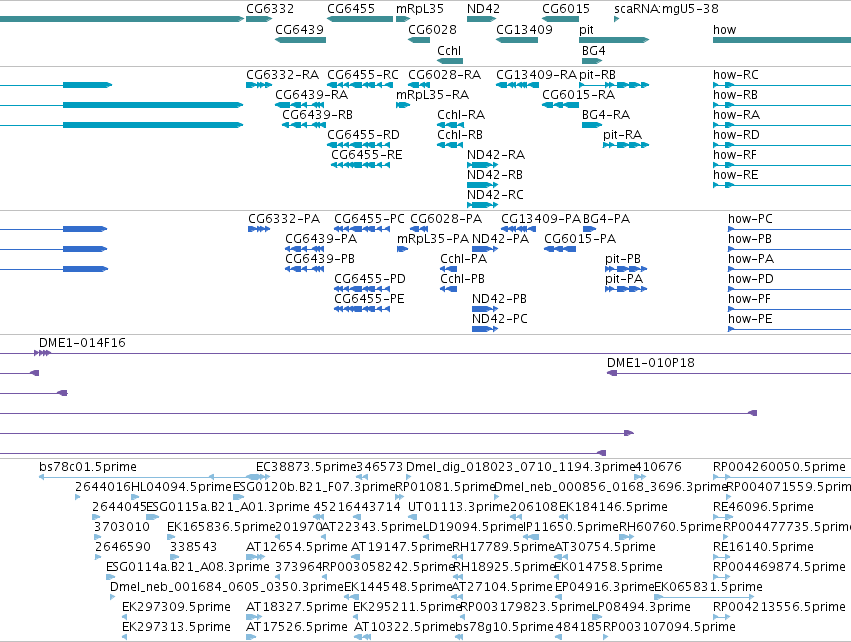Open transcript CG13409-RA
Screen dimensions: 851x642
click(x=536, y=75)
